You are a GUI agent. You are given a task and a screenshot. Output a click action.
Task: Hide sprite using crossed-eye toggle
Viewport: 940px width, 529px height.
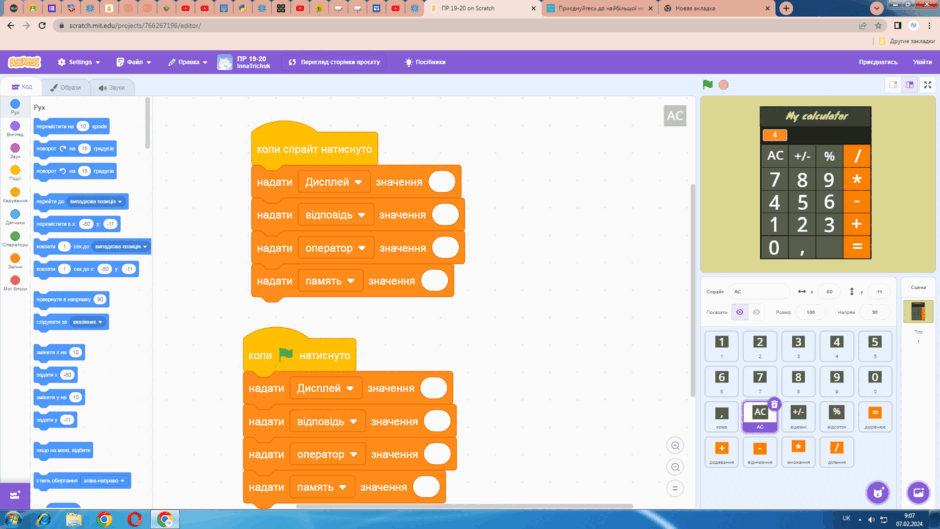756,312
